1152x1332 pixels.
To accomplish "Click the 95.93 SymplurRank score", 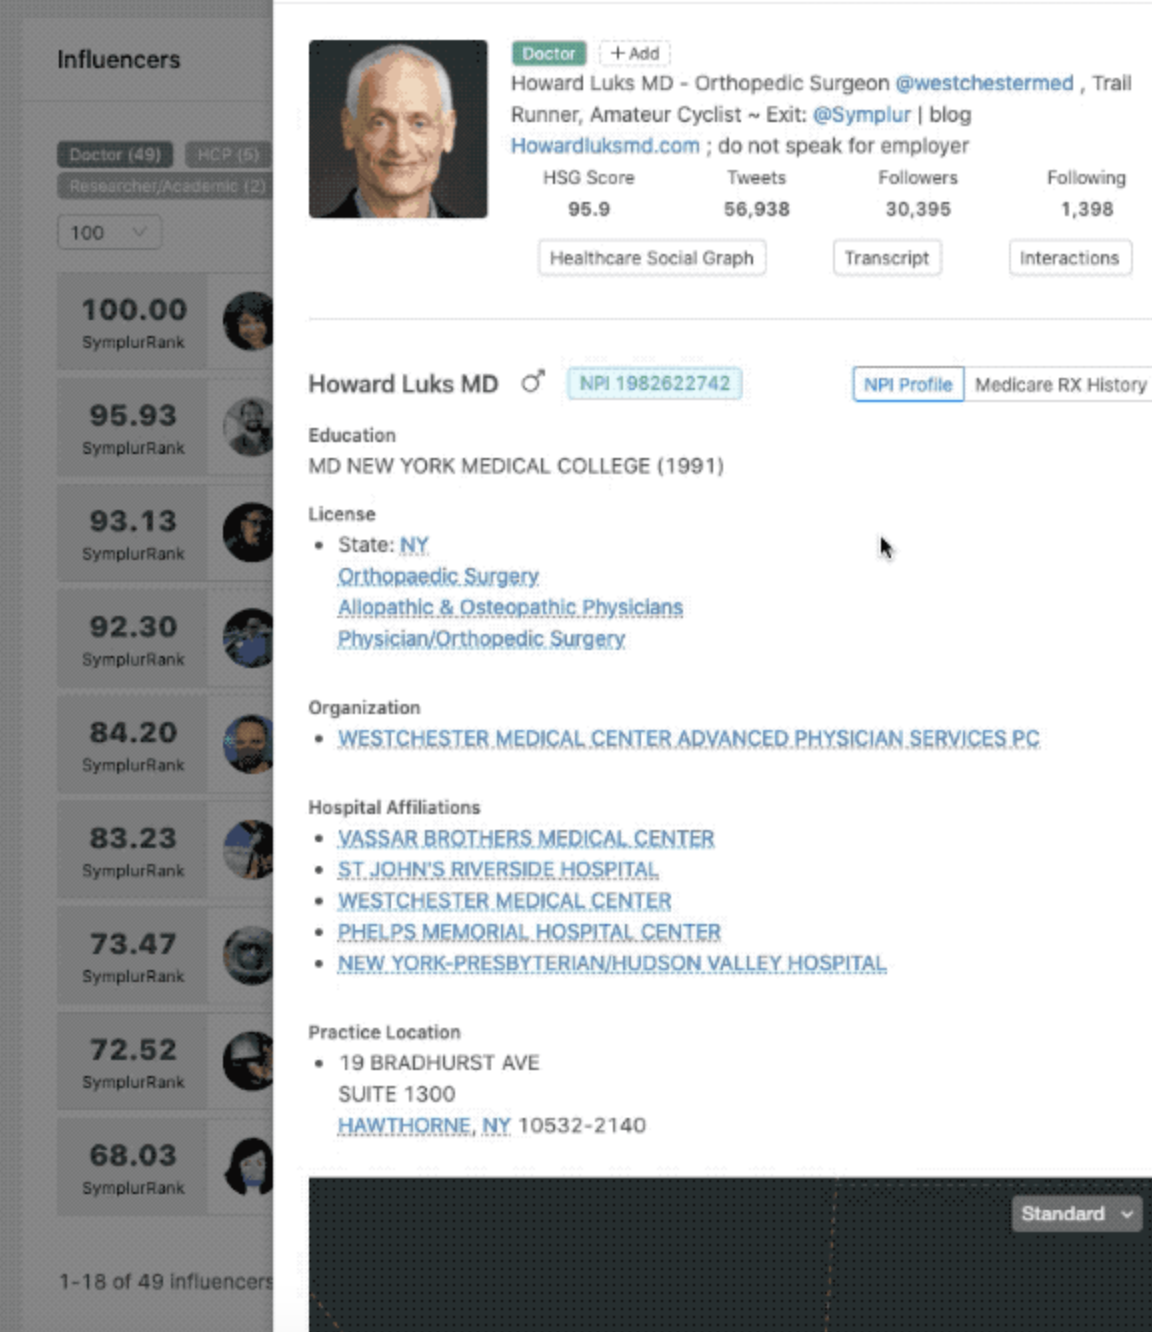I will click(133, 416).
